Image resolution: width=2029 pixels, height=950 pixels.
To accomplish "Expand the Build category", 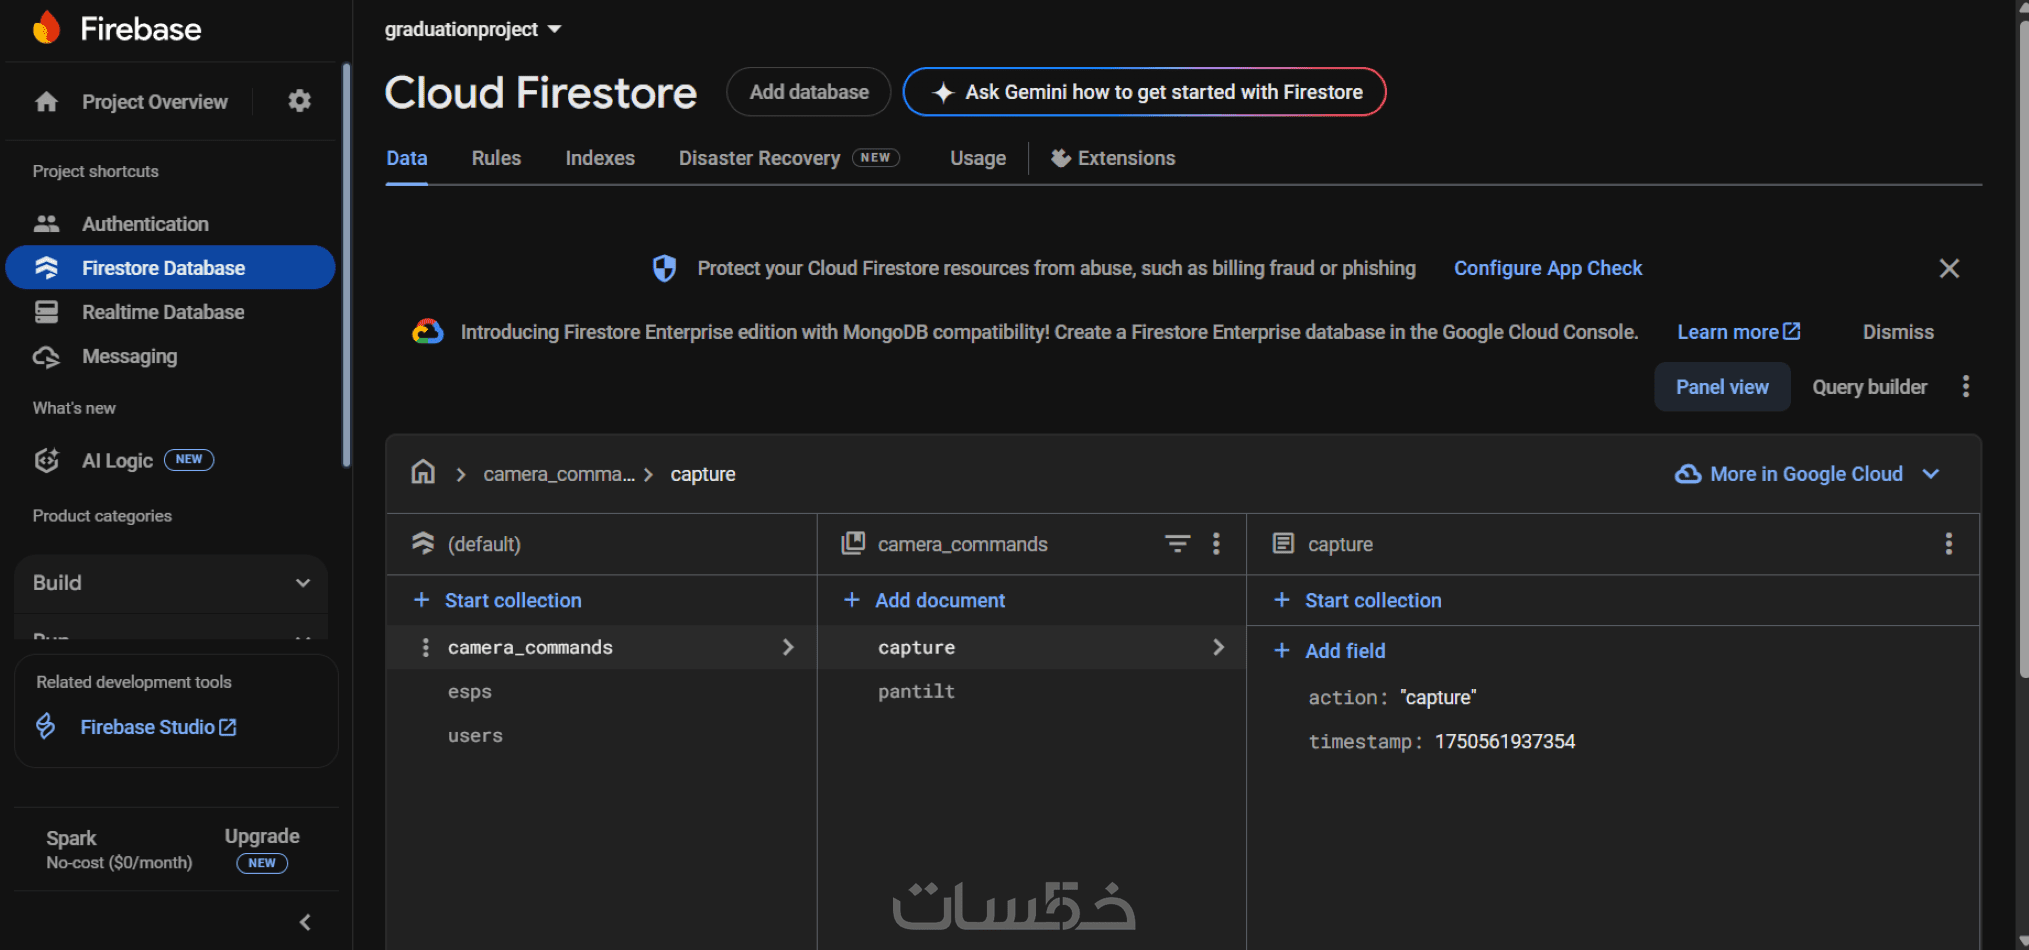I will (x=171, y=583).
